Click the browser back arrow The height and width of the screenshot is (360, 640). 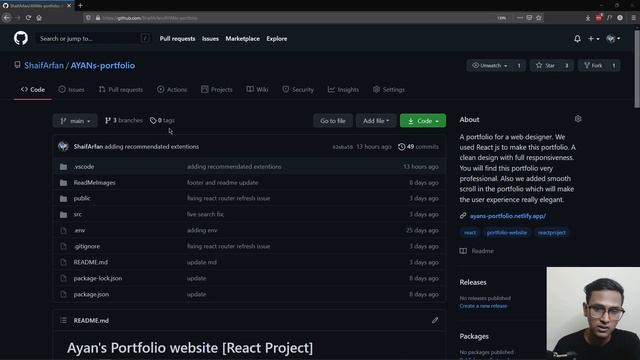[7, 18]
